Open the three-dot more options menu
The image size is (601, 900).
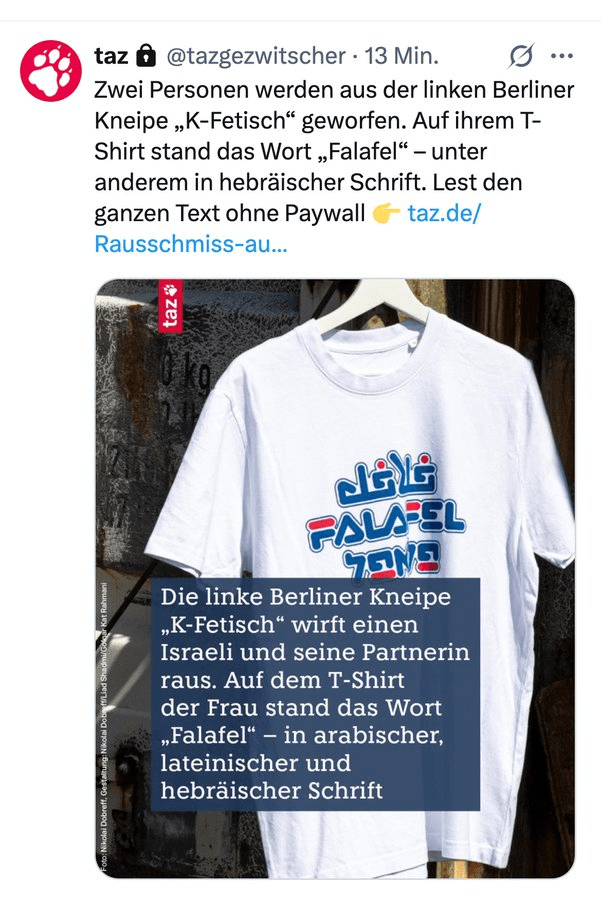coord(561,56)
